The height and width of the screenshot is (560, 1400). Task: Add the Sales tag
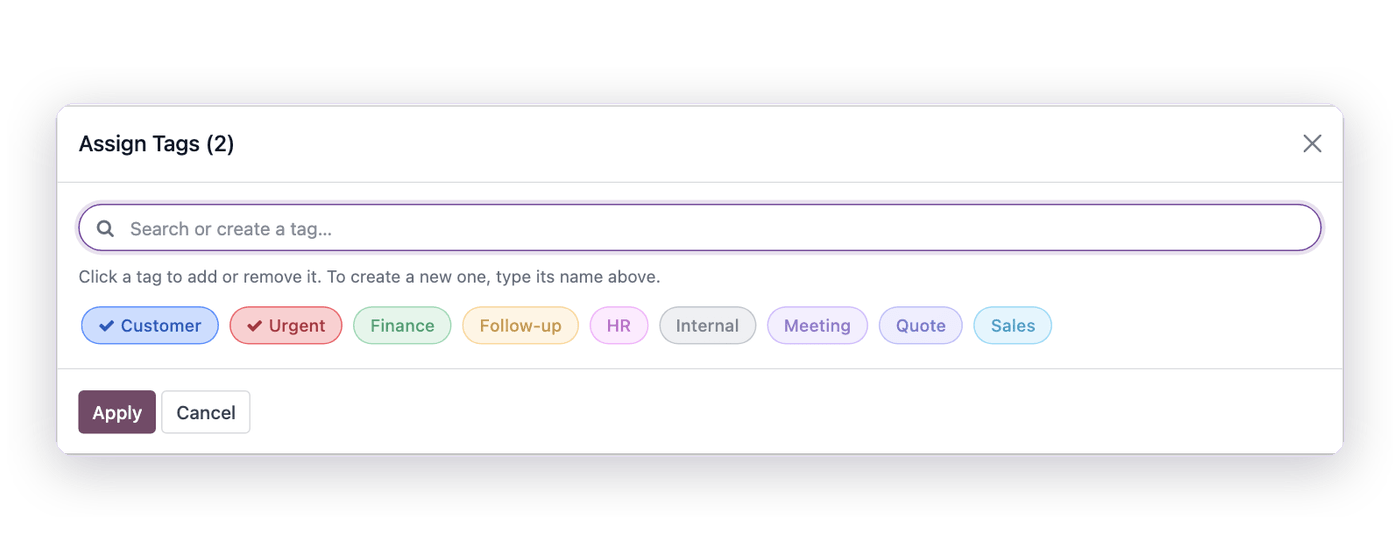1013,325
